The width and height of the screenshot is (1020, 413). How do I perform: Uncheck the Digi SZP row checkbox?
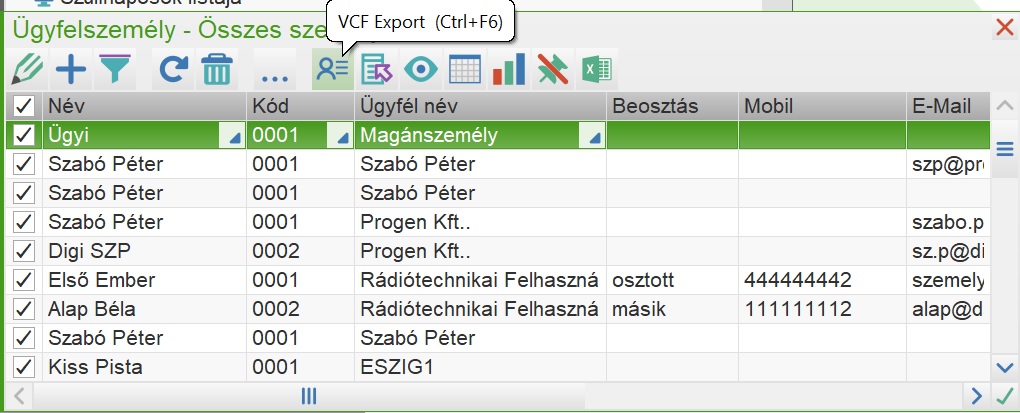click(x=24, y=250)
